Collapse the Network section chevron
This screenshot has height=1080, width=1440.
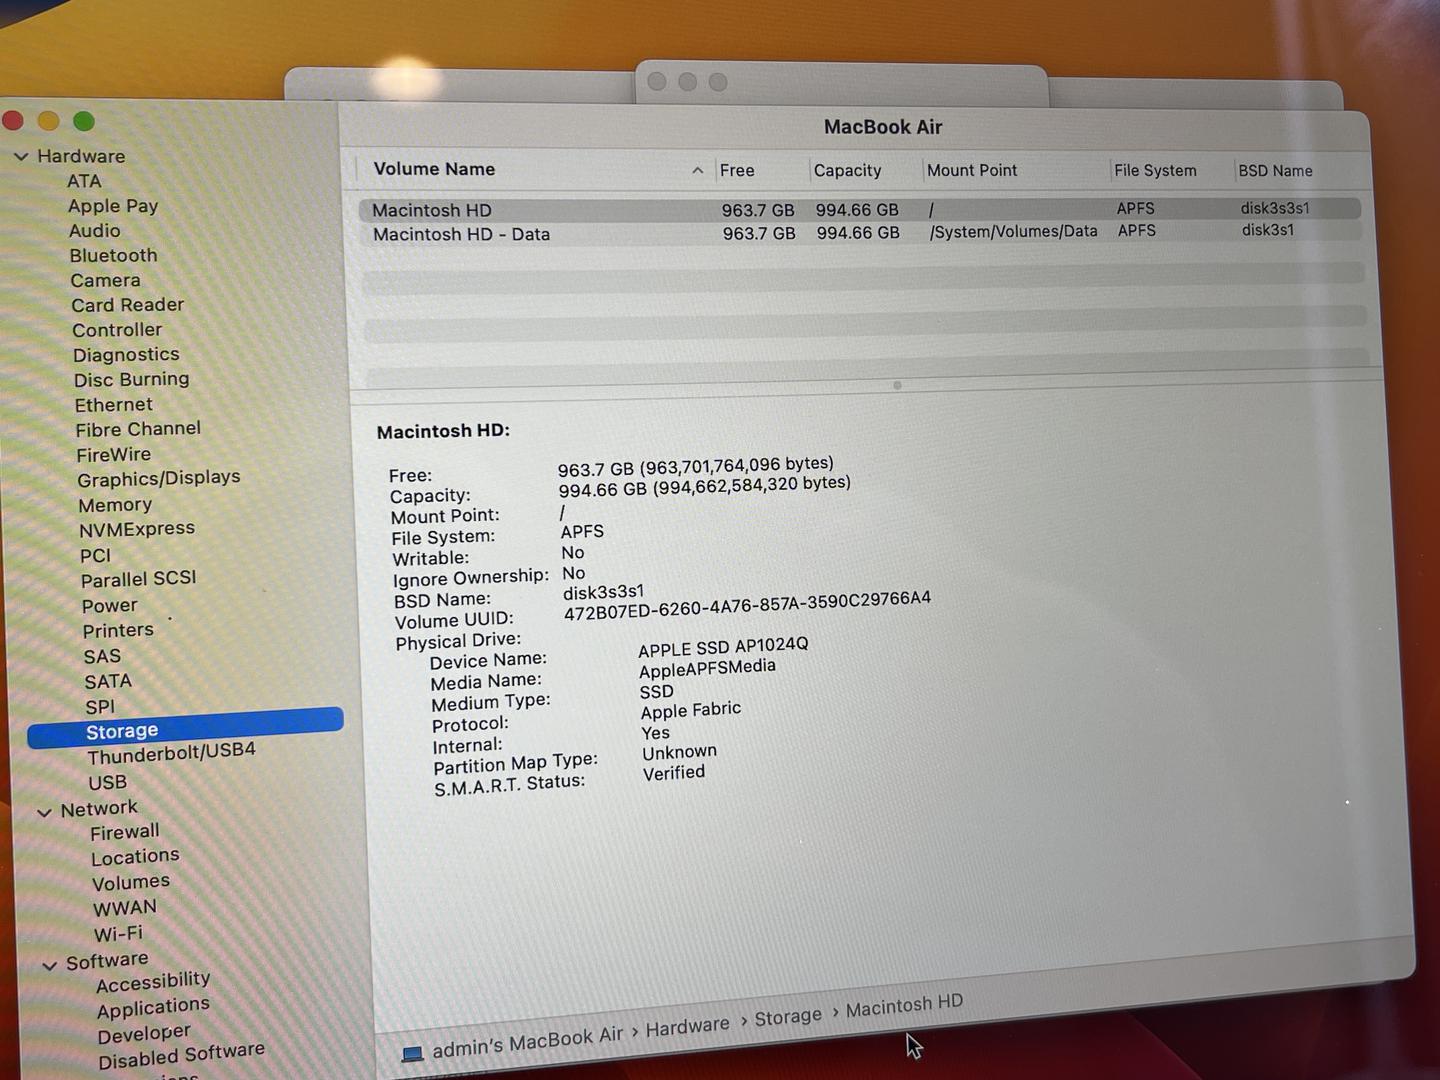coord(44,812)
